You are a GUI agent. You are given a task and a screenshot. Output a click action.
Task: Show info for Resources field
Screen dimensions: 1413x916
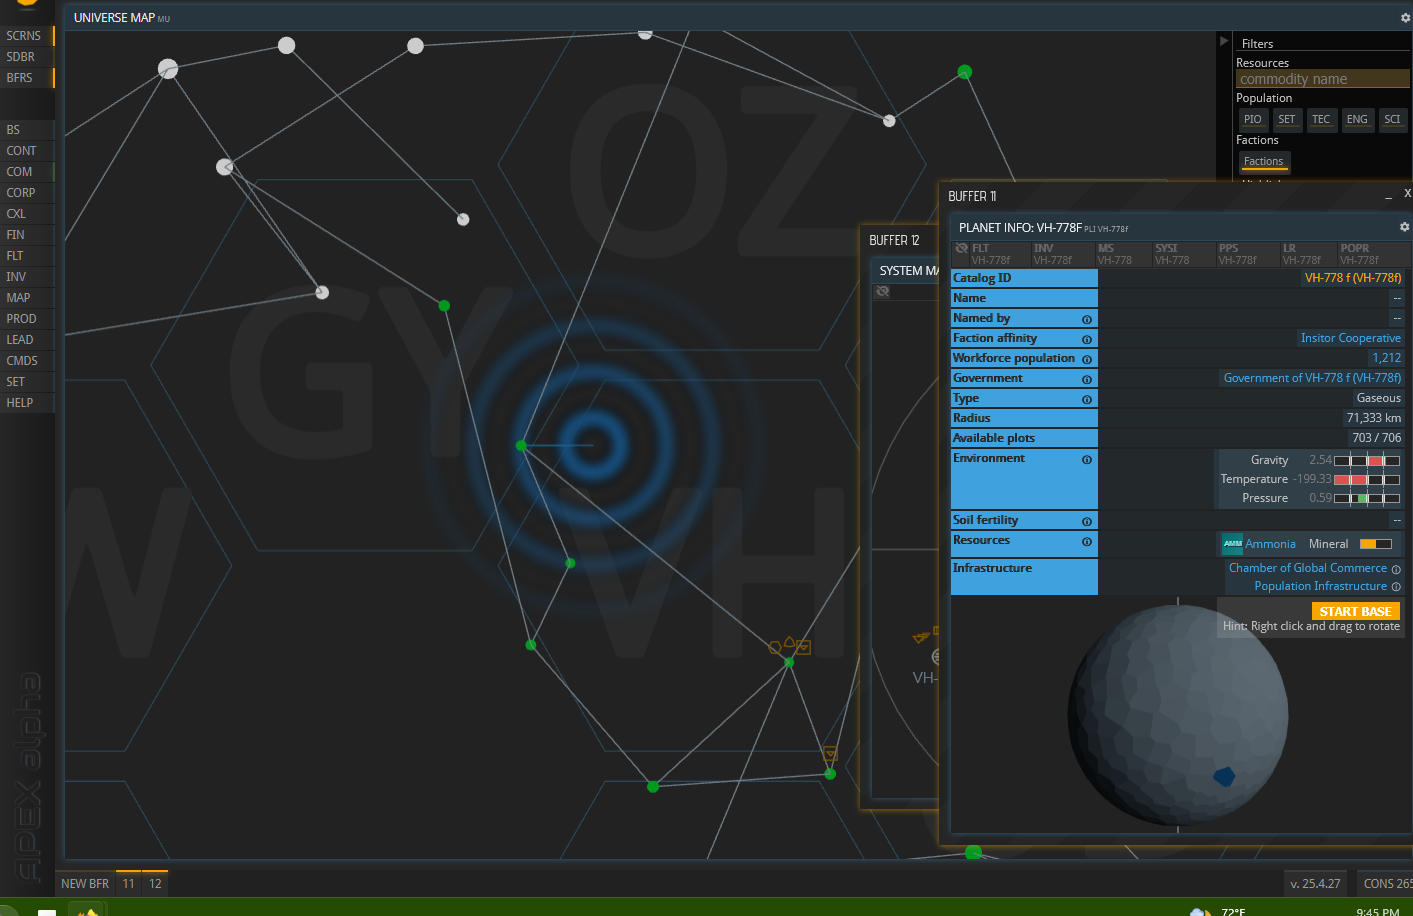click(1087, 541)
